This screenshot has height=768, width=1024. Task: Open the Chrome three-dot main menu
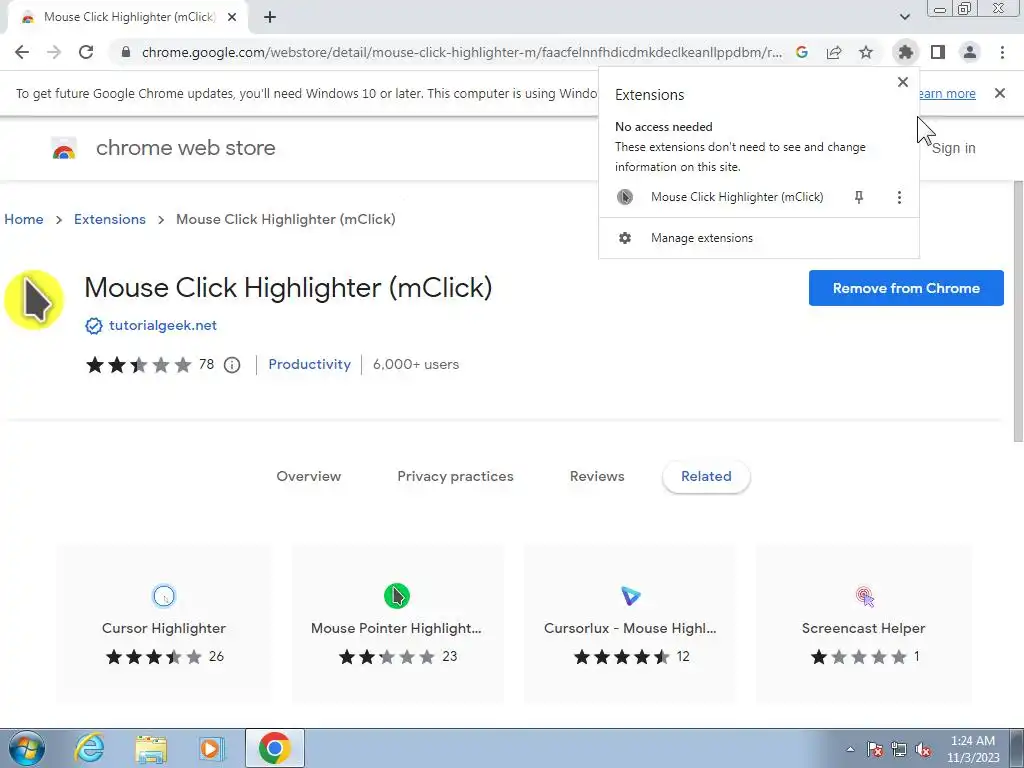tap(1002, 52)
